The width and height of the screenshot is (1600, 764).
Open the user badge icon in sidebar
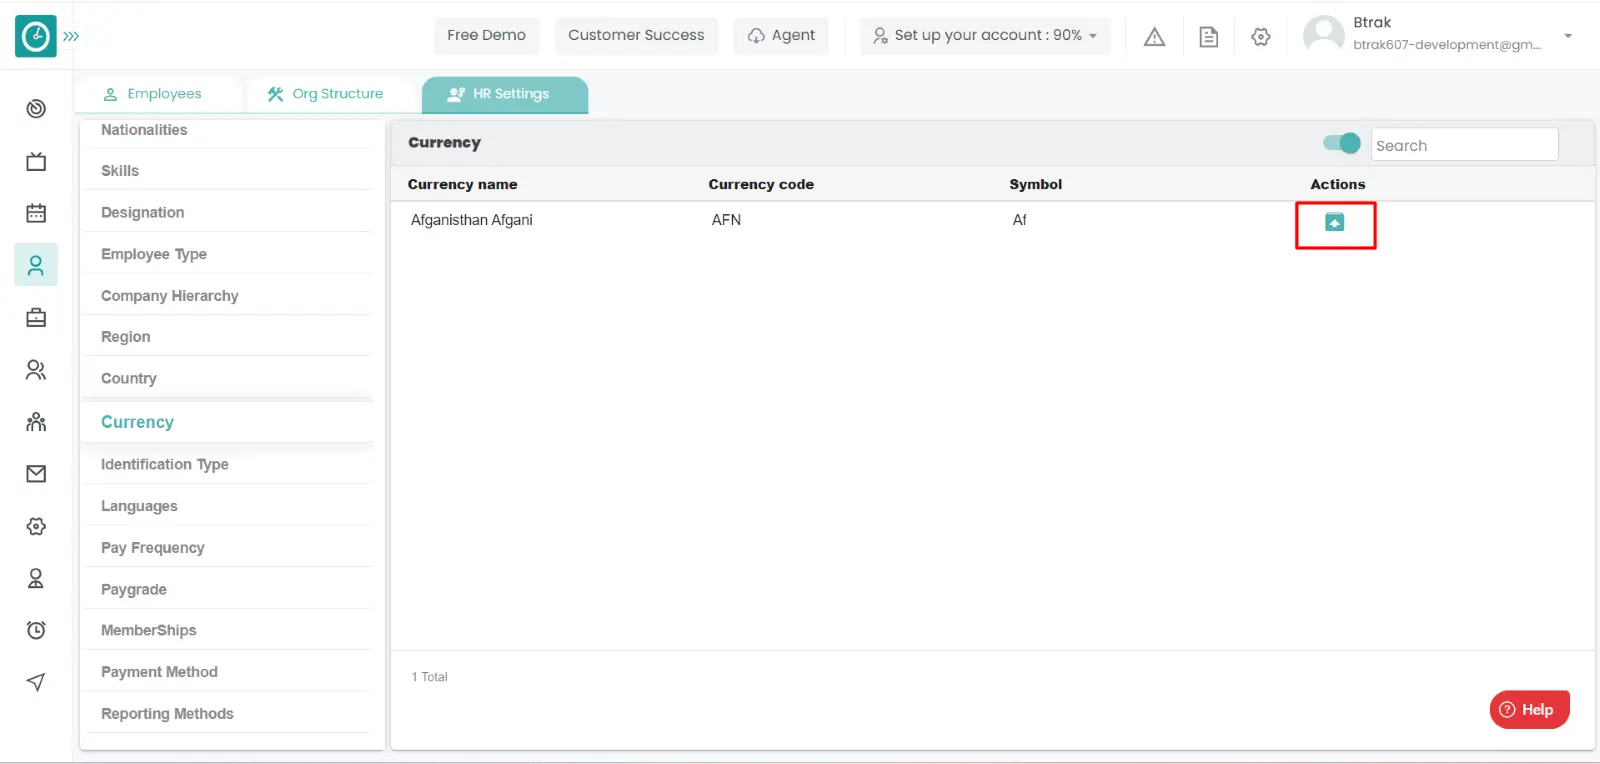(x=36, y=578)
